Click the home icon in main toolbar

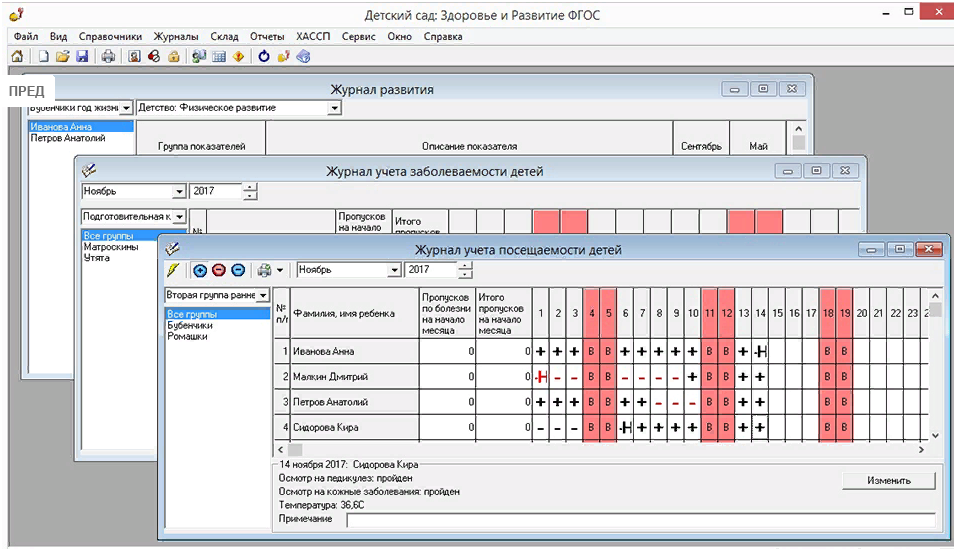coord(16,56)
